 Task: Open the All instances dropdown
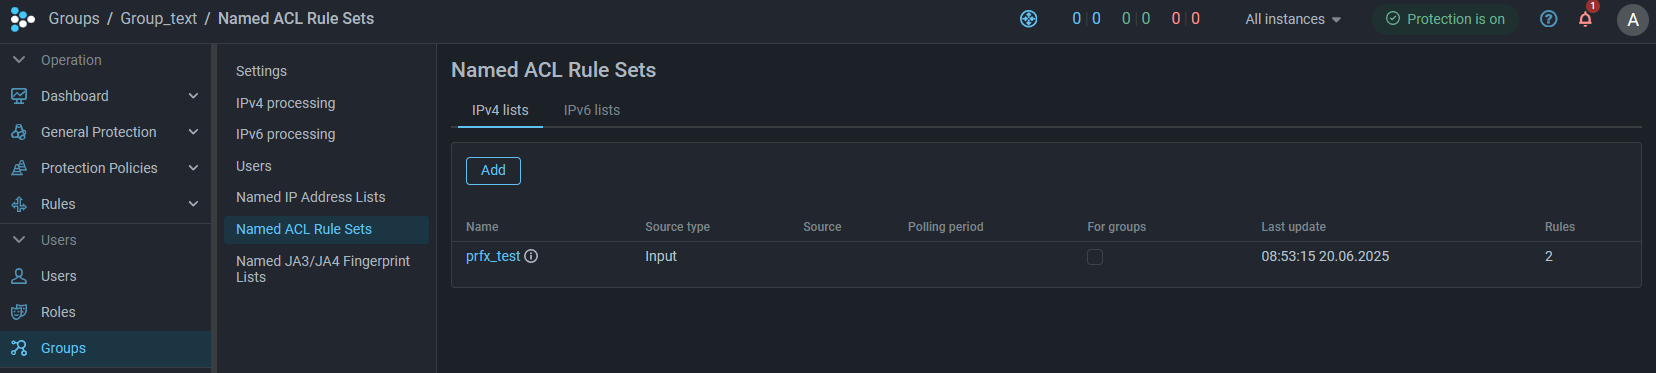tap(1293, 19)
